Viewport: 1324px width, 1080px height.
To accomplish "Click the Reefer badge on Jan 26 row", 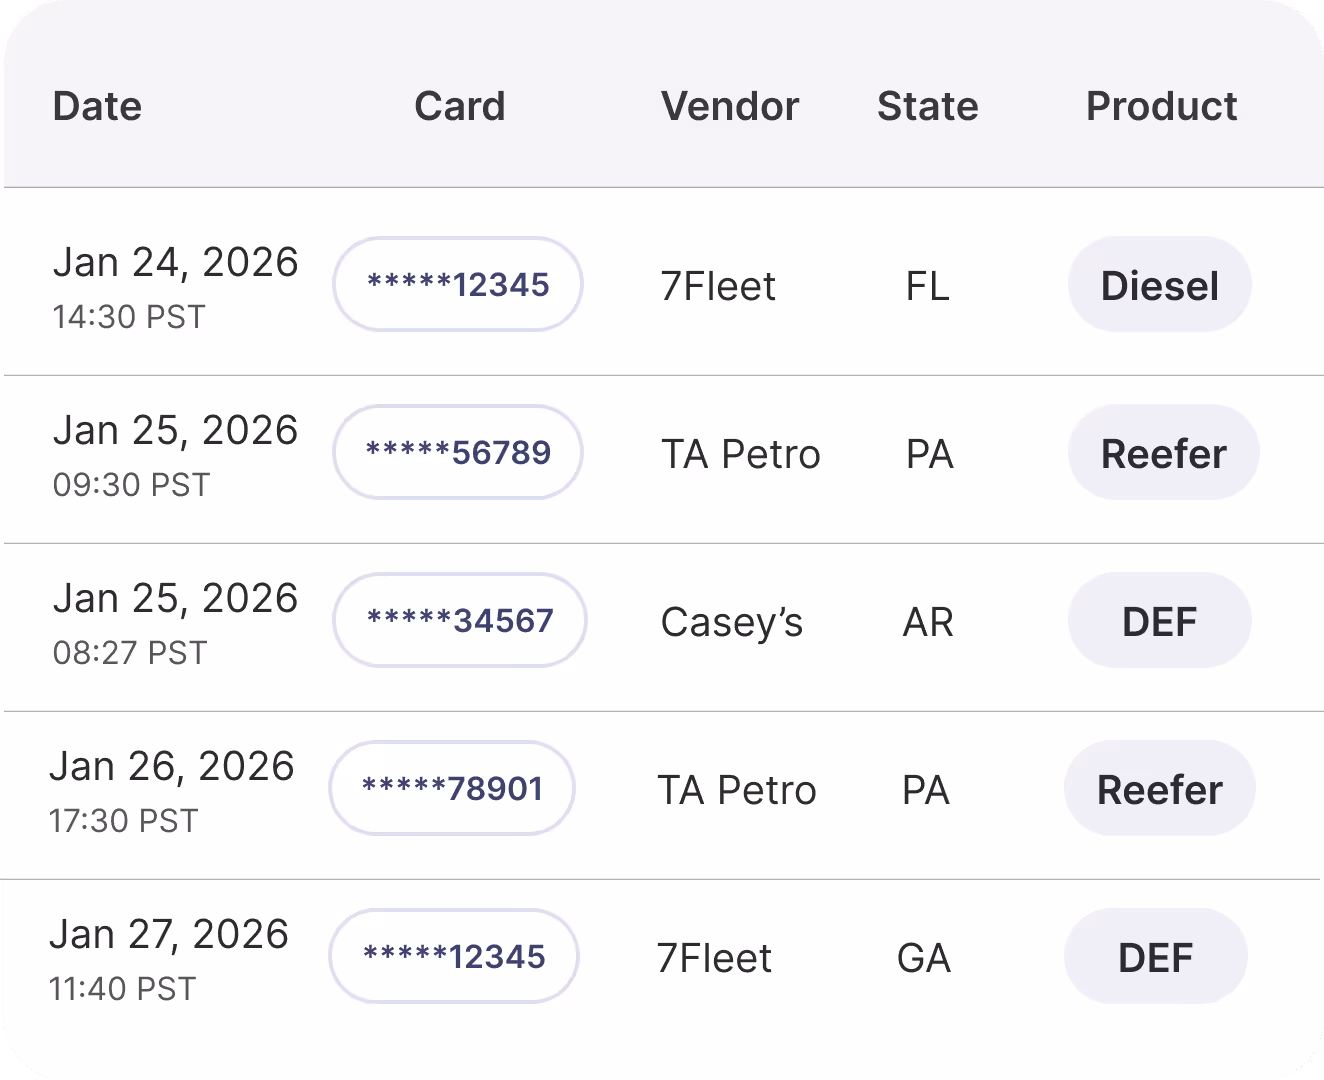I will point(1159,788).
